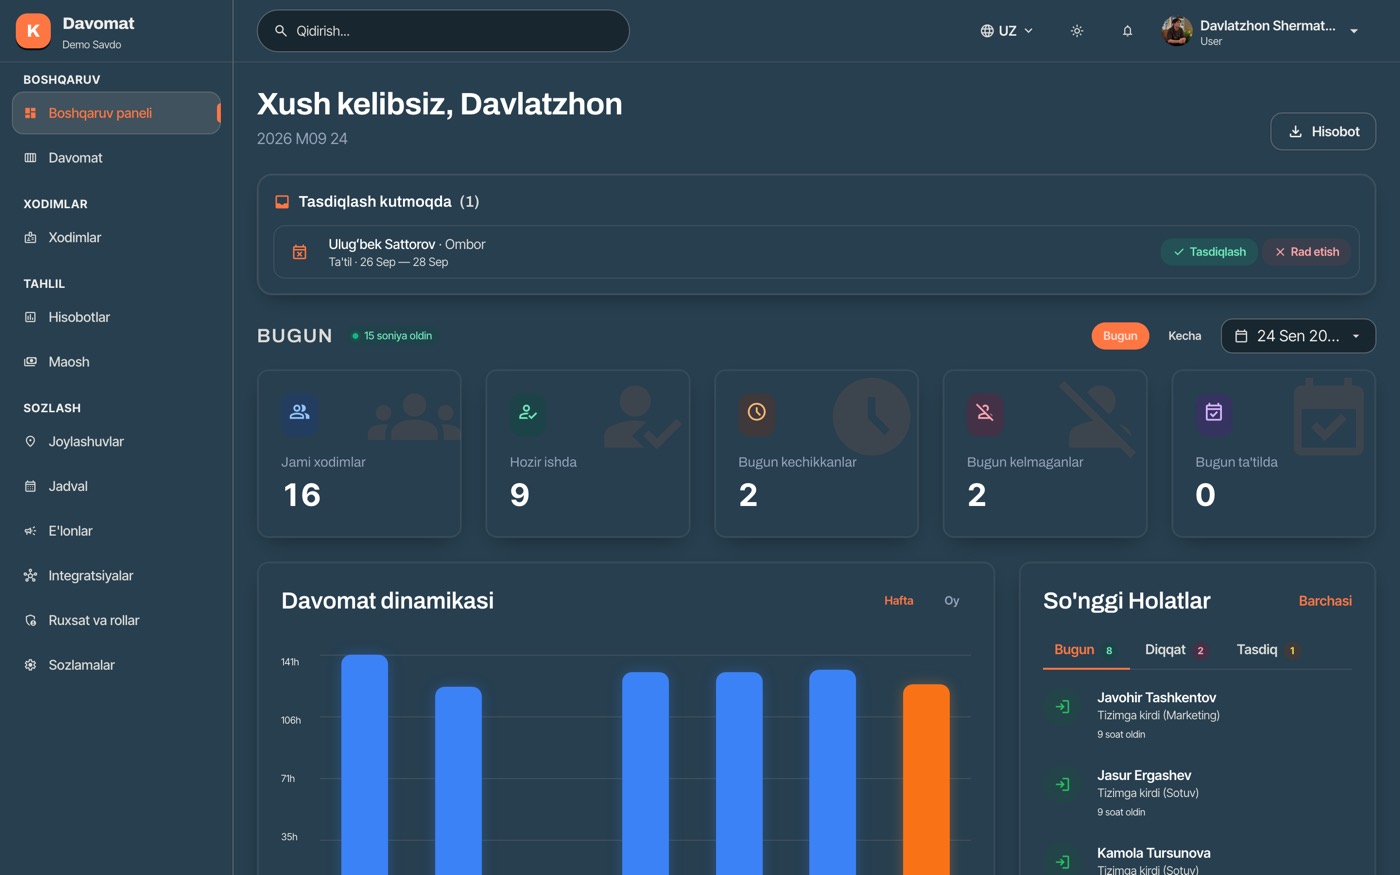The height and width of the screenshot is (875, 1400).
Task: Click the Hozir ishda person-check icon
Action: click(x=528, y=412)
